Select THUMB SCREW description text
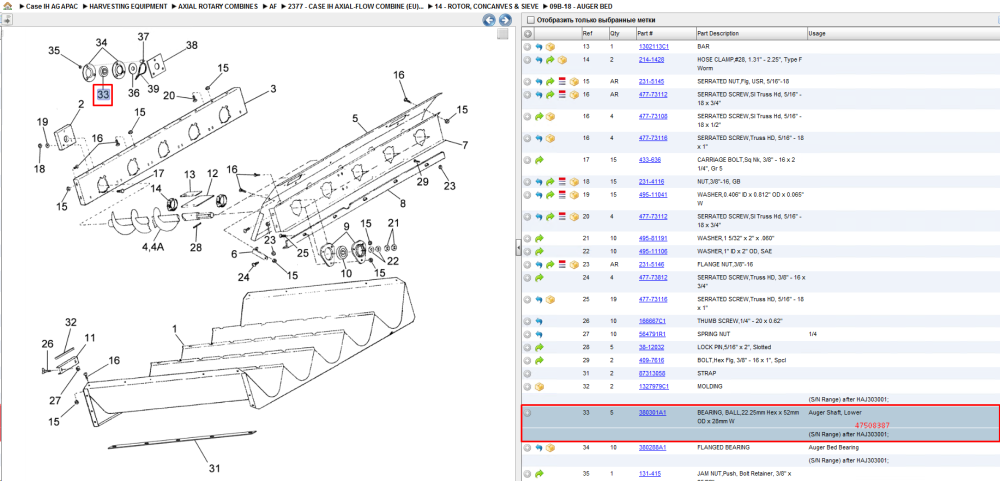The image size is (1000, 481). tap(740, 321)
